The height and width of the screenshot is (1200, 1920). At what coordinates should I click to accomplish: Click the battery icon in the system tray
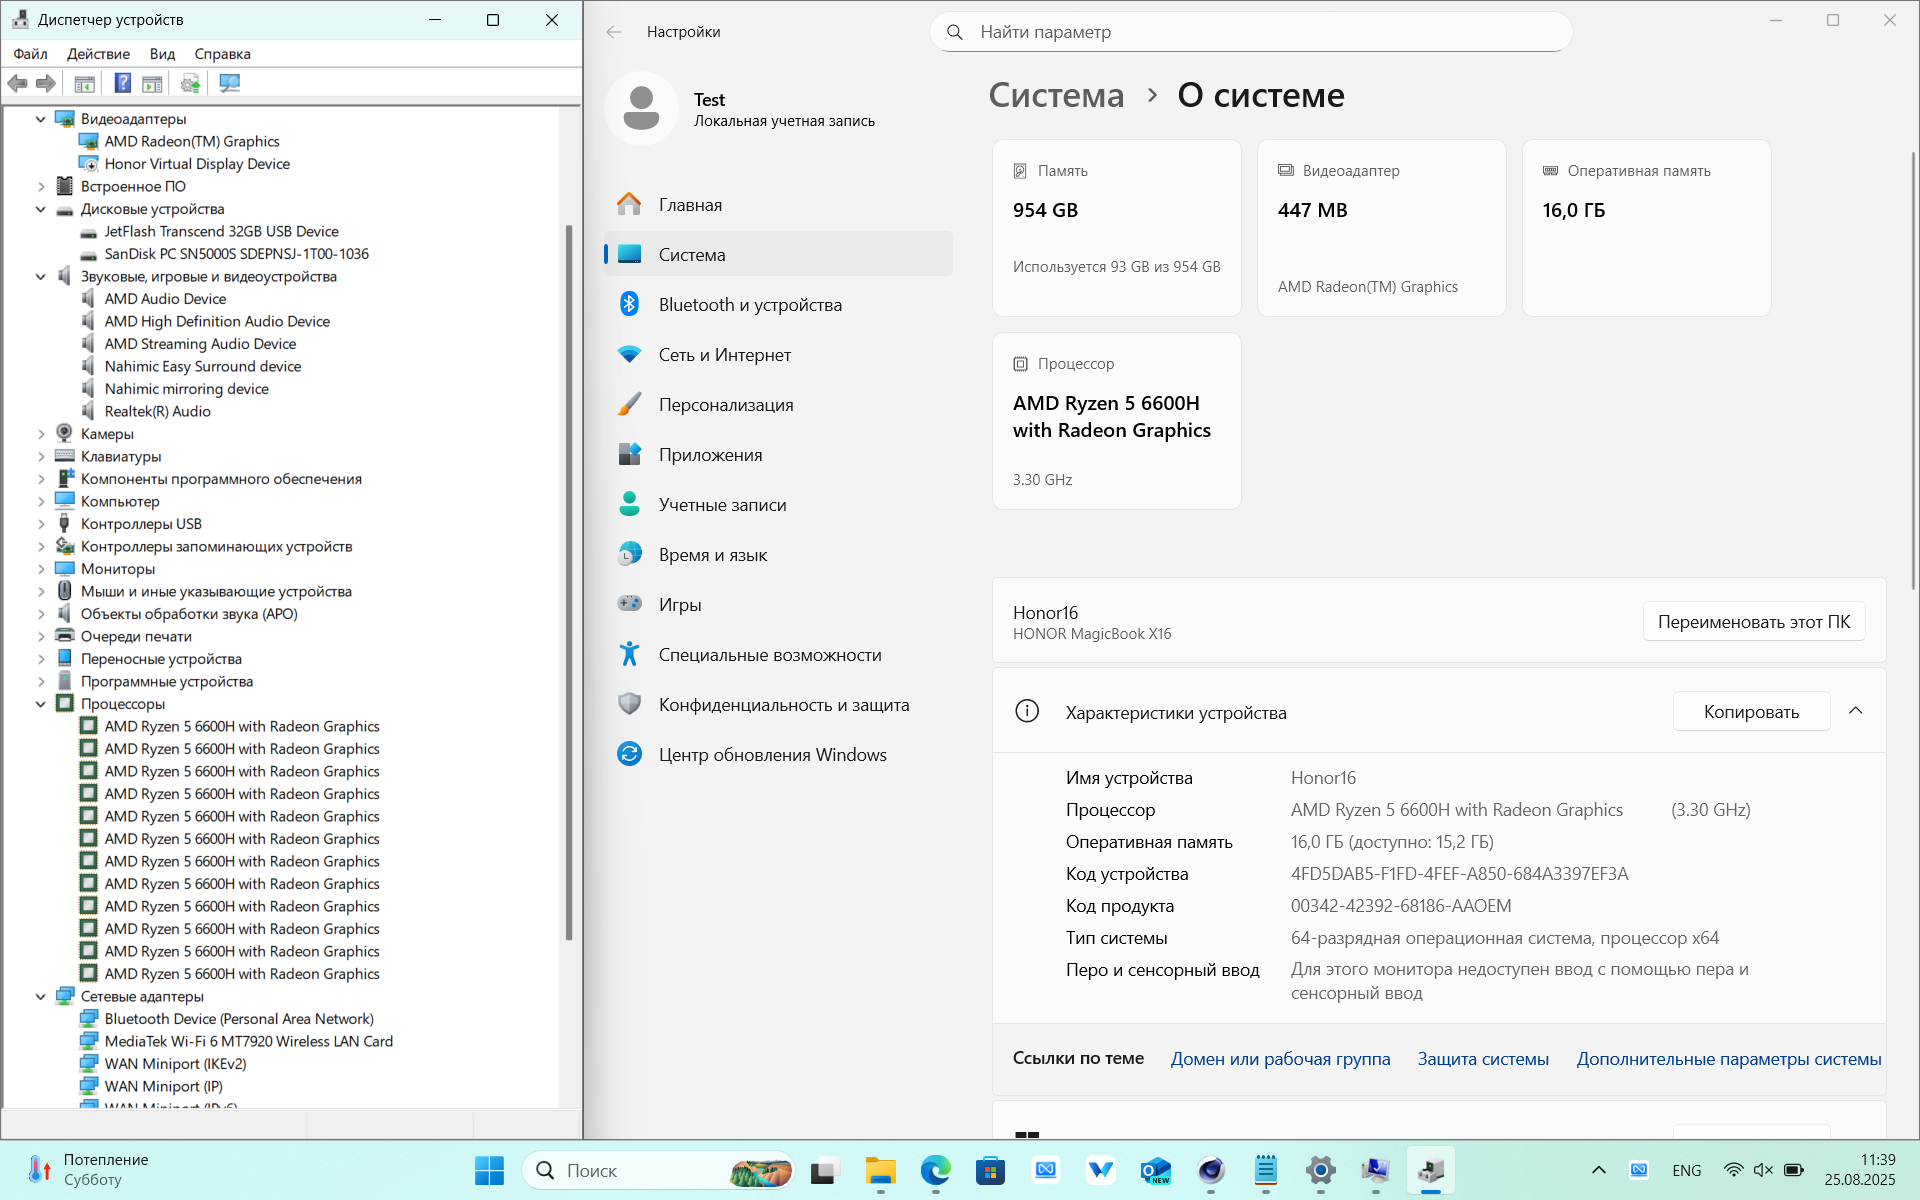[1793, 1170]
